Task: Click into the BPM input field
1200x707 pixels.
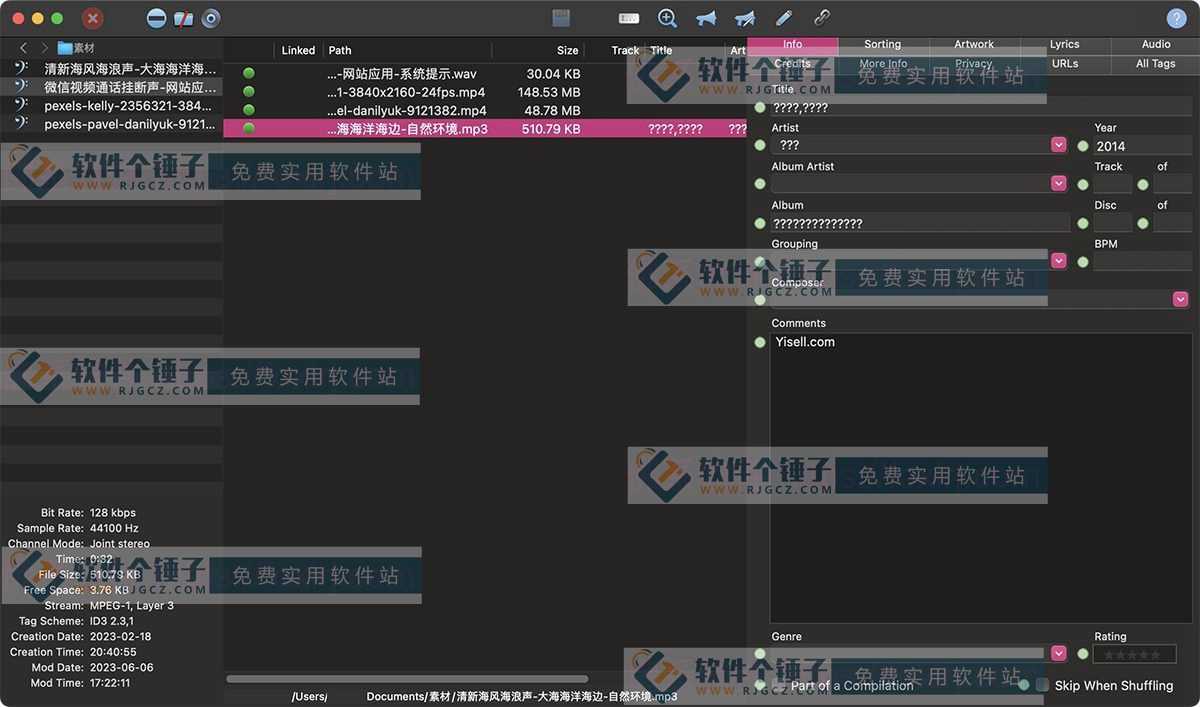Action: pos(1142,262)
